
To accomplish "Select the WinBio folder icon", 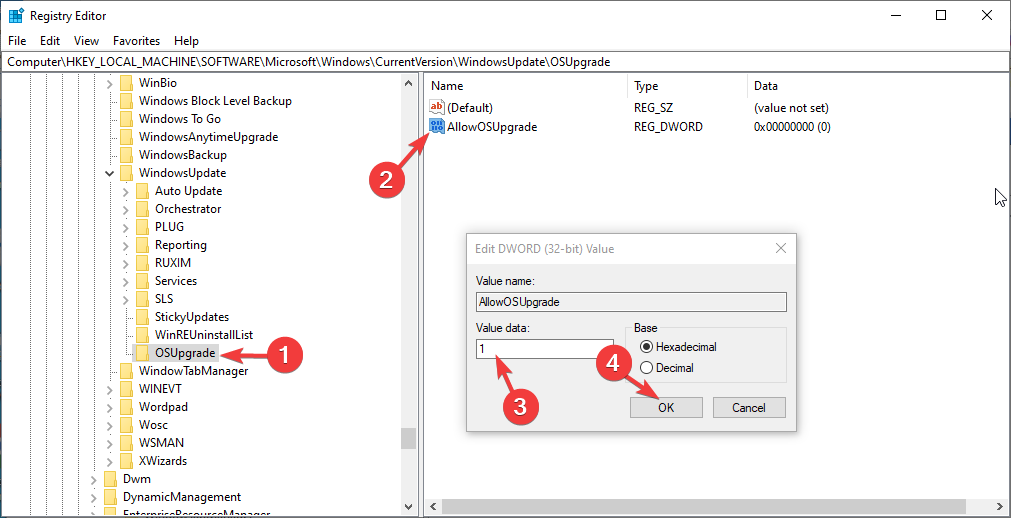I will 127,83.
